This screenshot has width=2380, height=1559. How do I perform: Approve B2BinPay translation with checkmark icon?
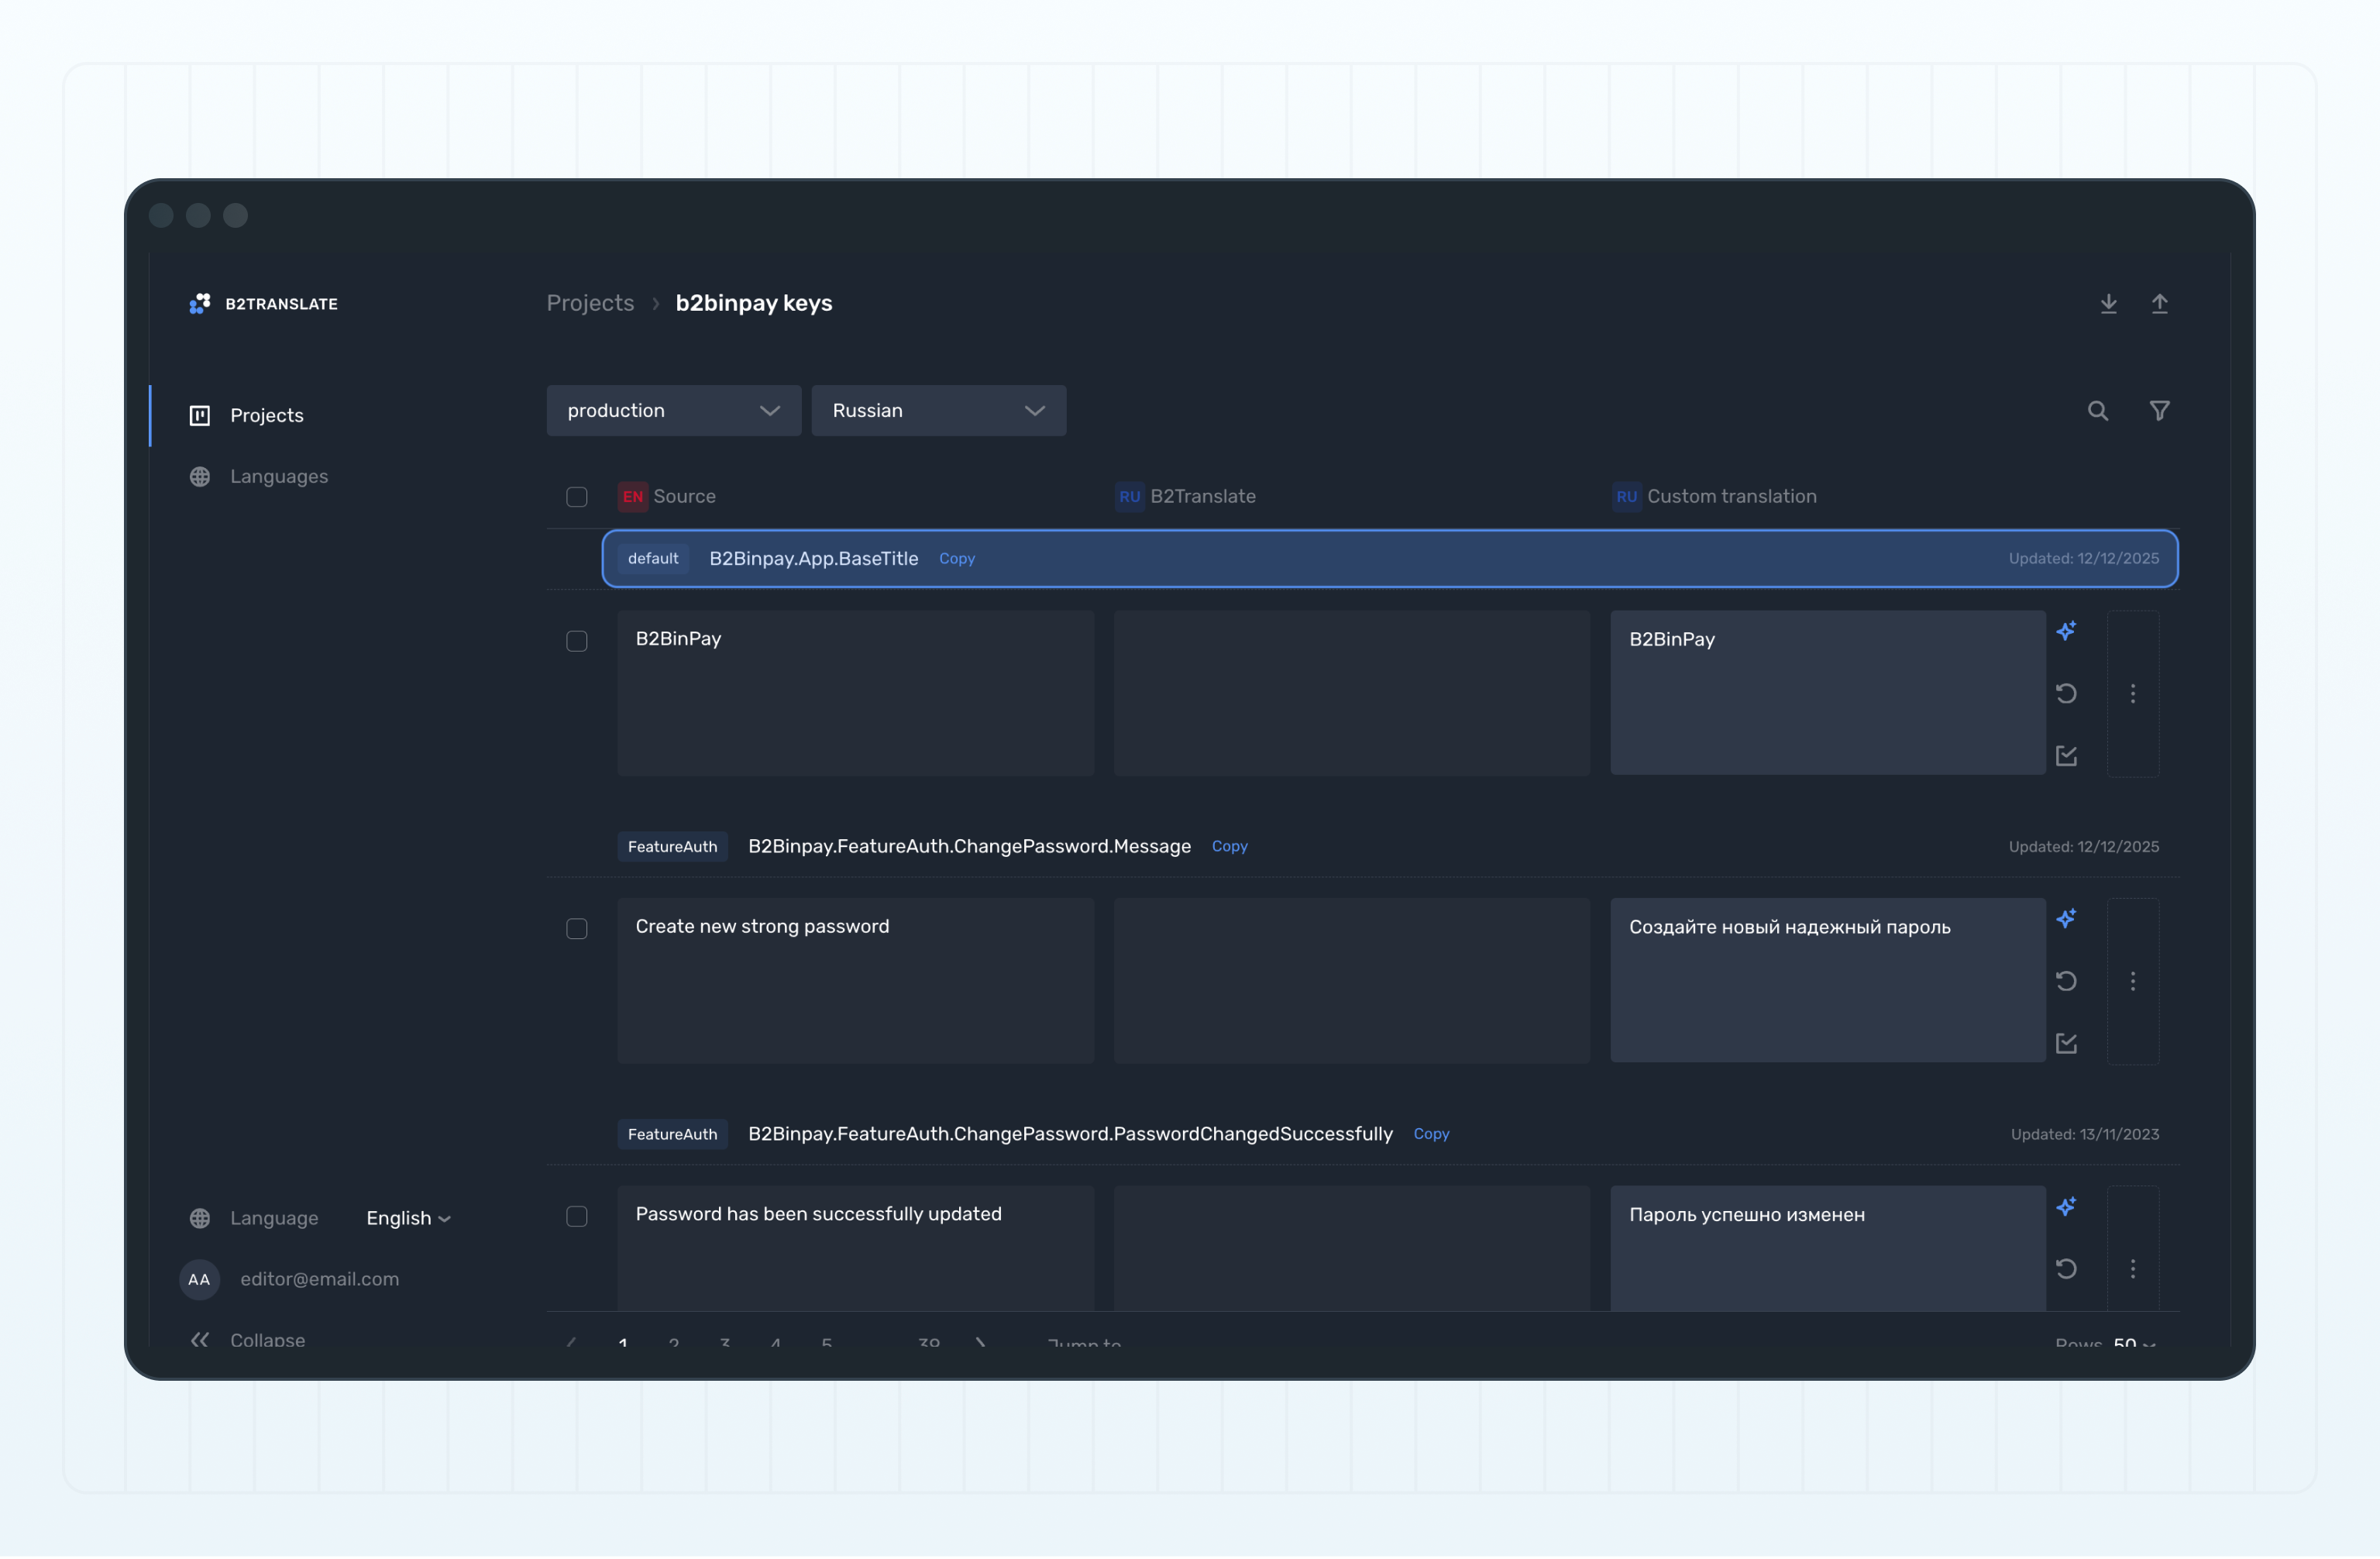(x=2066, y=756)
